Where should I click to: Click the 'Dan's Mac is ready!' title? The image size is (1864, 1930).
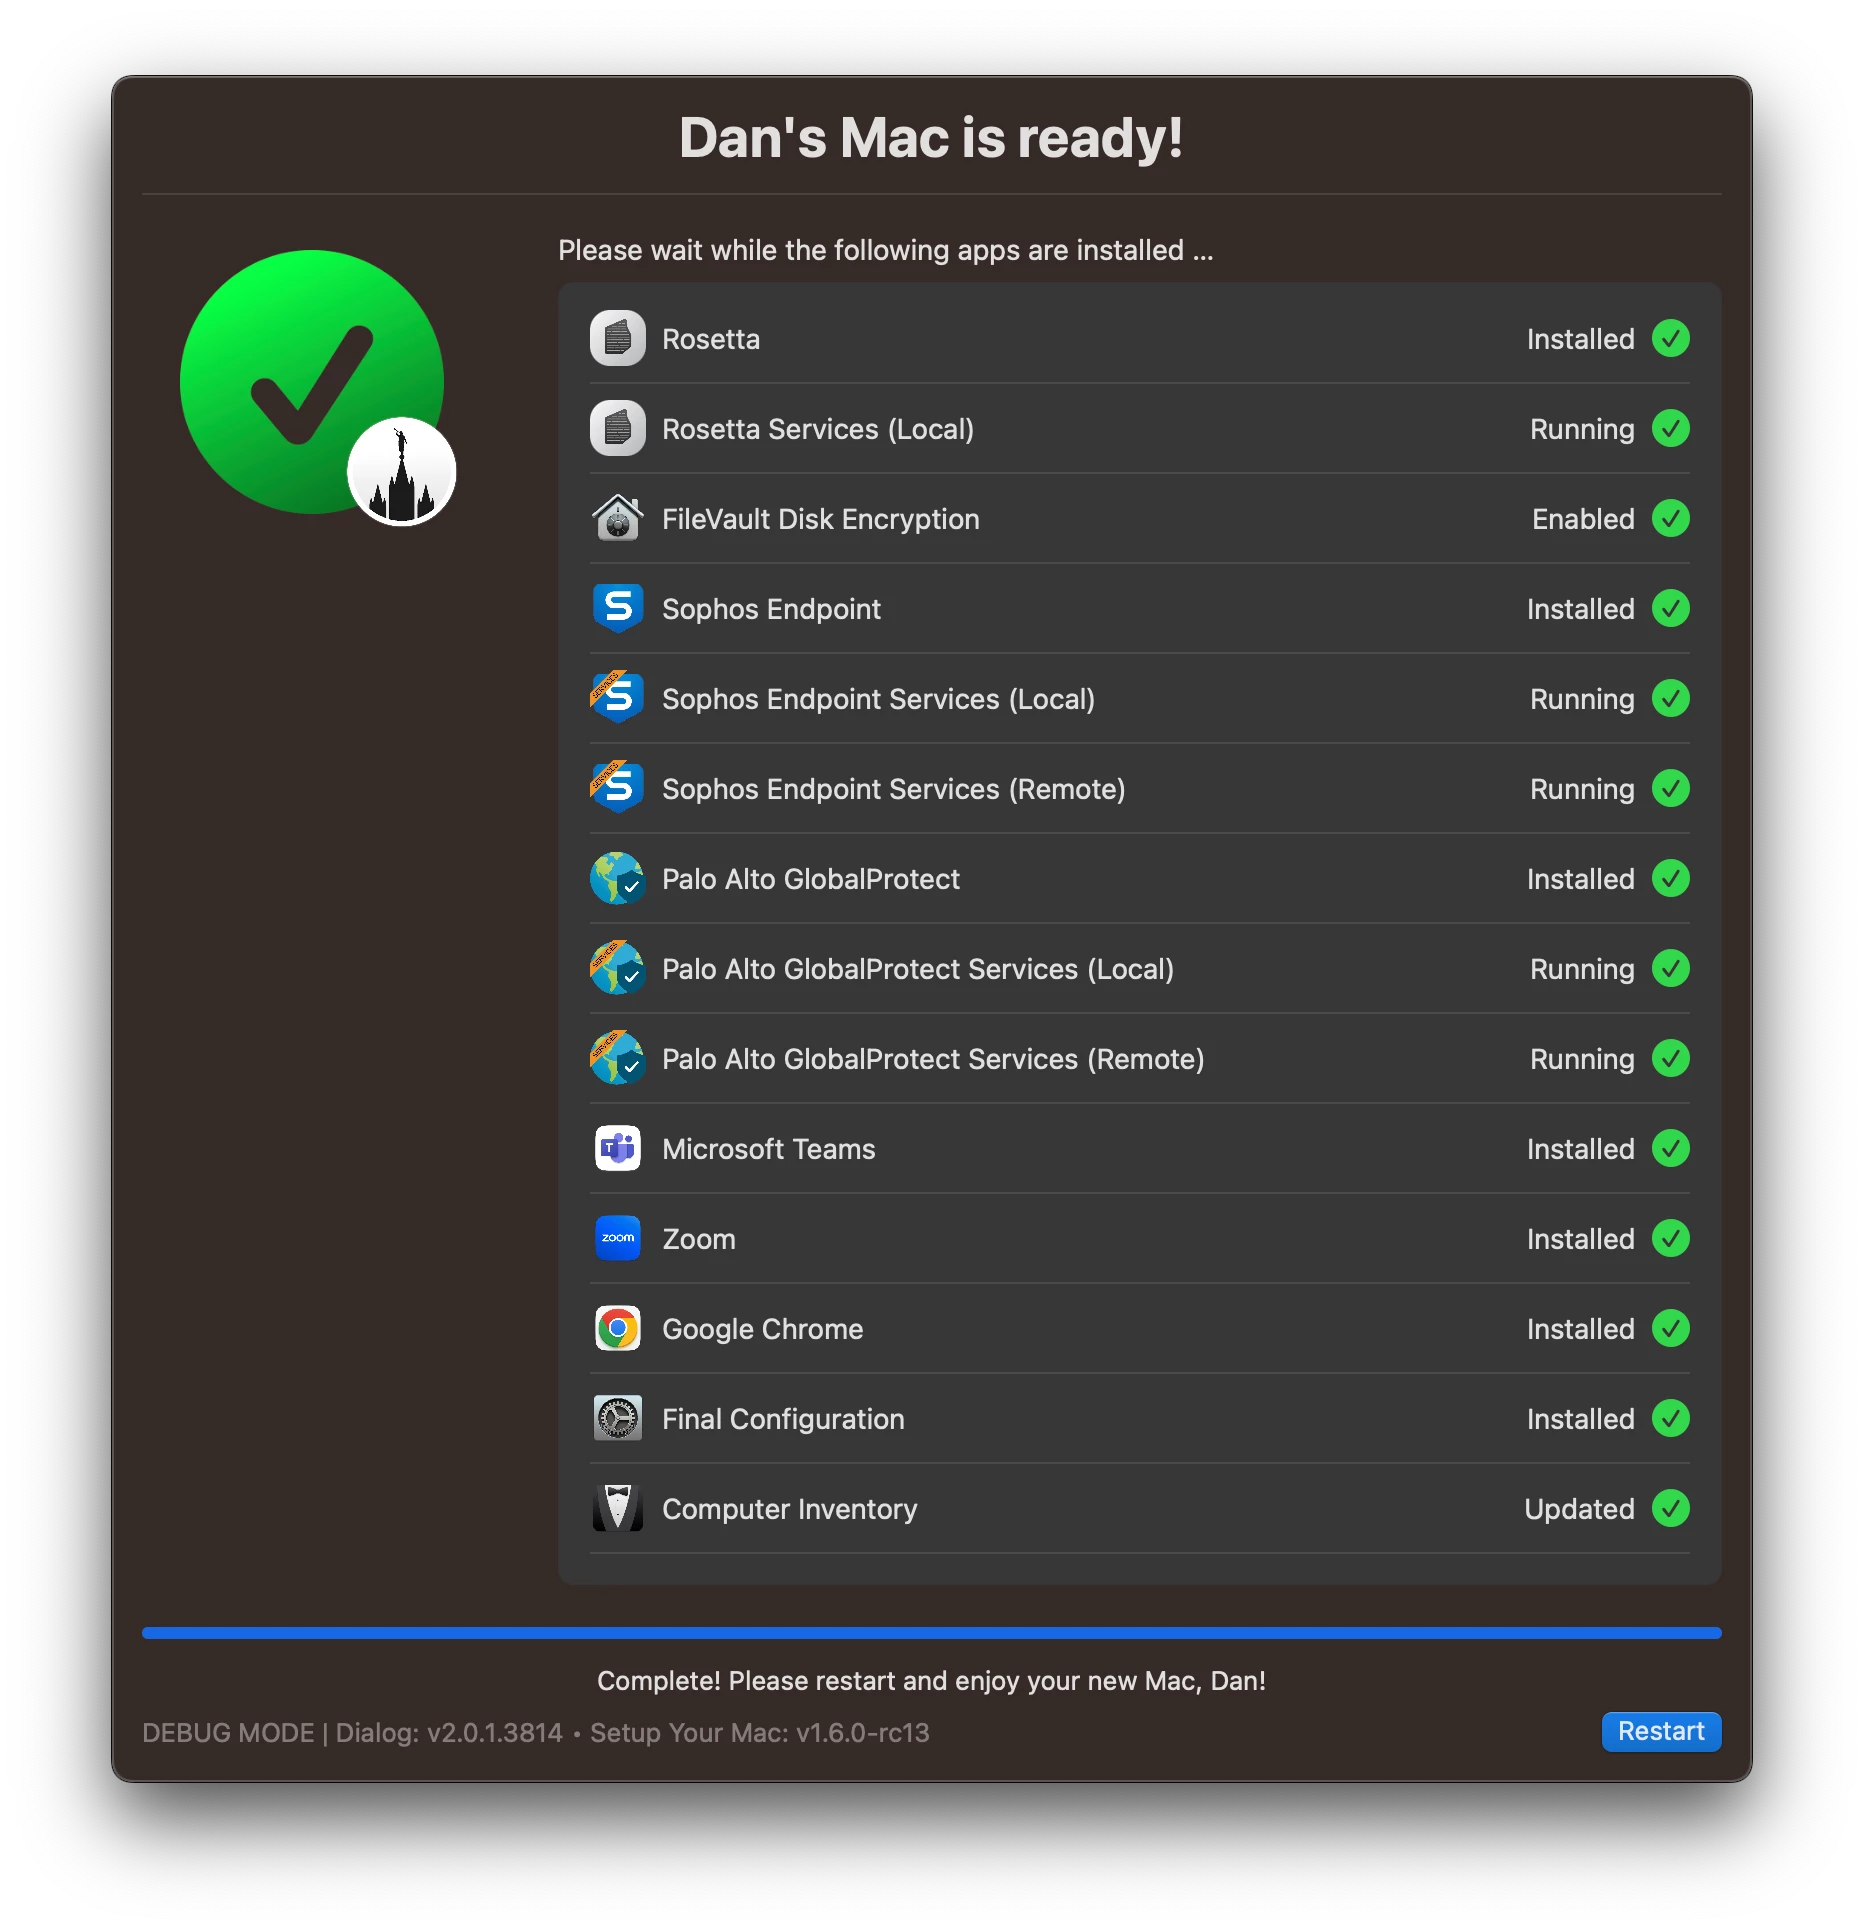pos(931,137)
